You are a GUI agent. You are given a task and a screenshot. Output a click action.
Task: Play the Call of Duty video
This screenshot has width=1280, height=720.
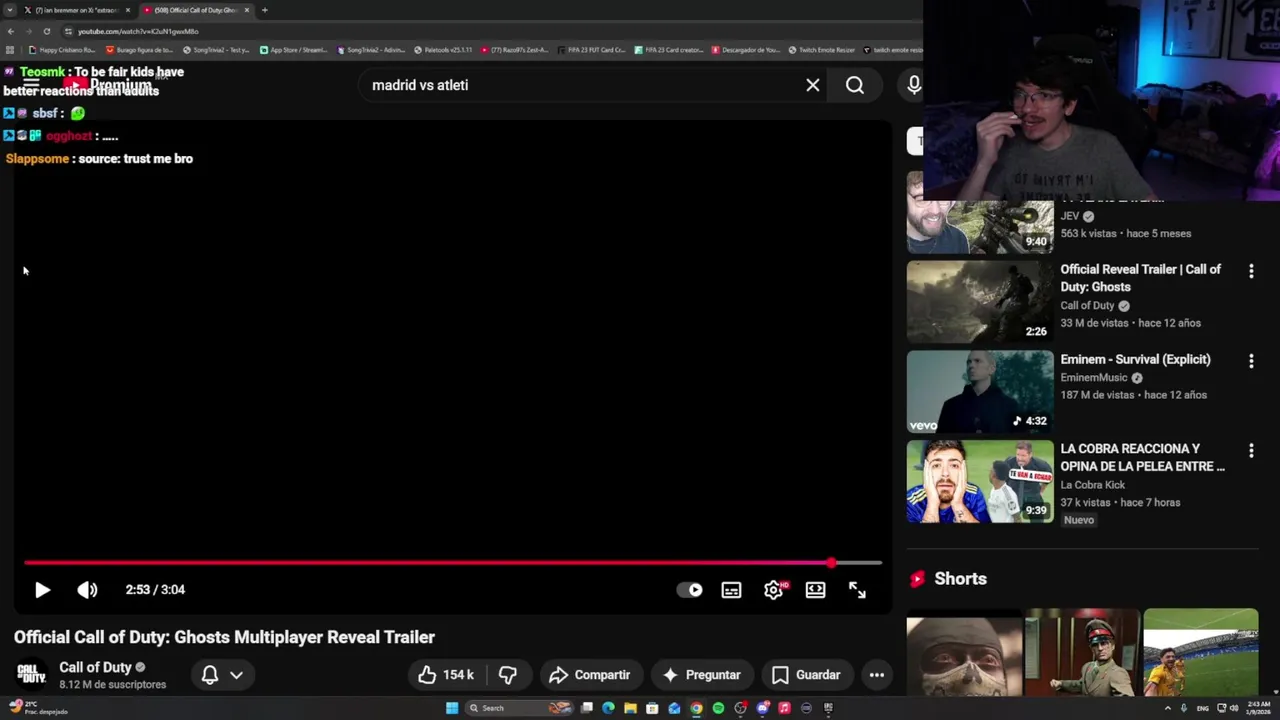(x=42, y=590)
